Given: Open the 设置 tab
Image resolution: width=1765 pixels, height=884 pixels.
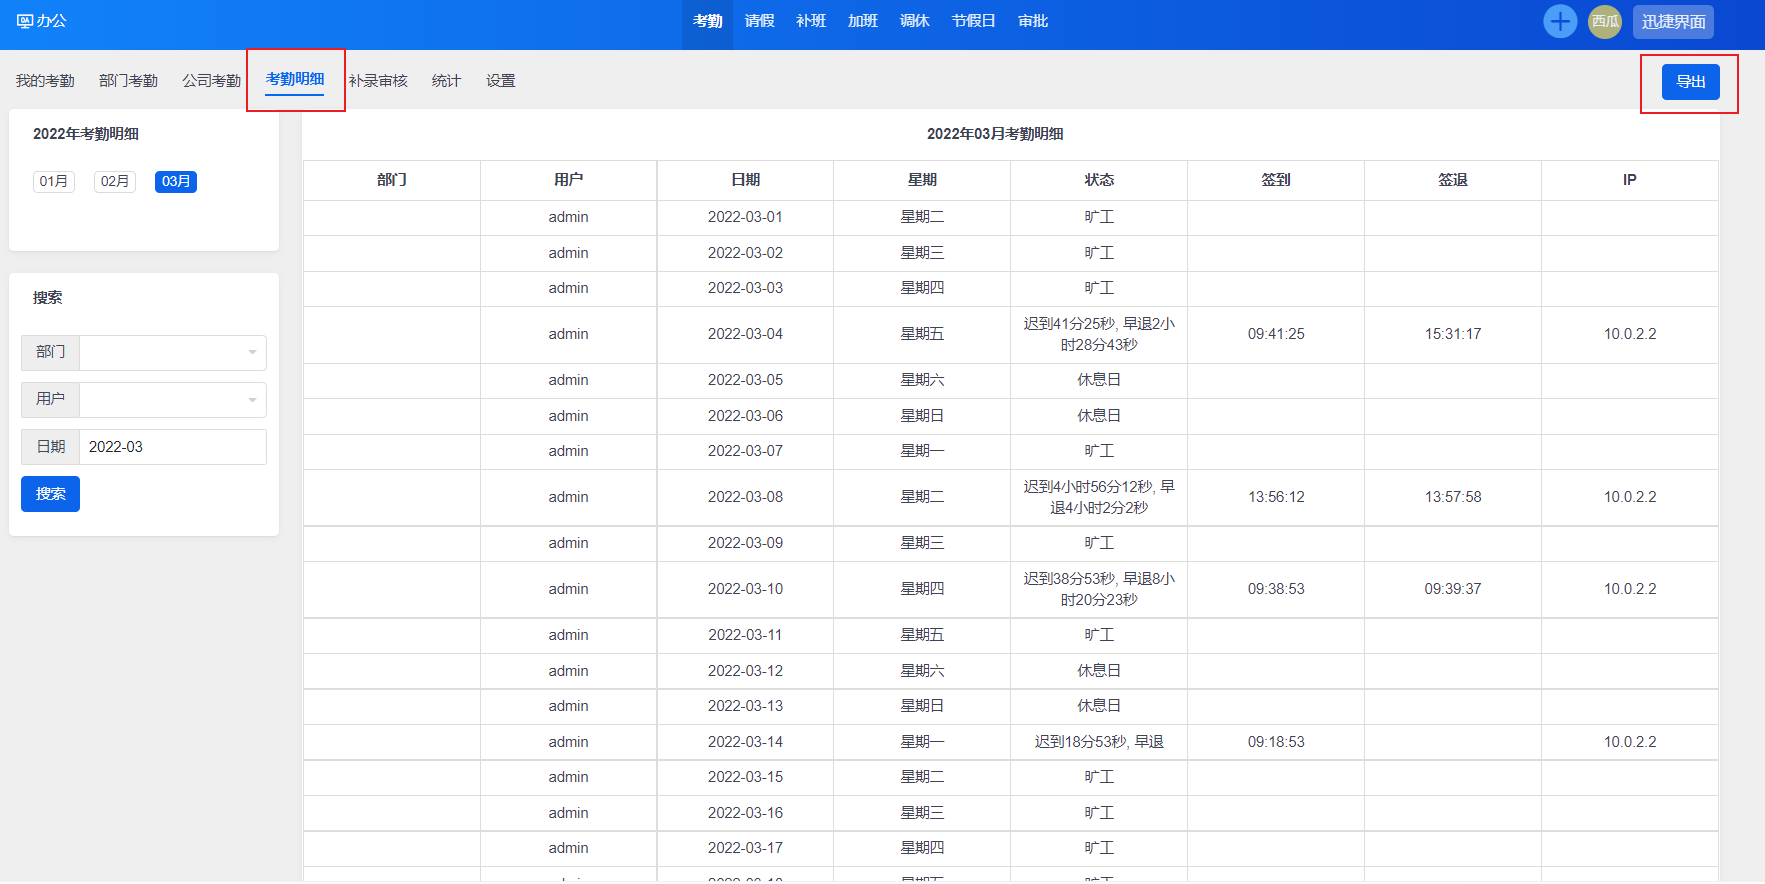Looking at the screenshot, I should (500, 81).
